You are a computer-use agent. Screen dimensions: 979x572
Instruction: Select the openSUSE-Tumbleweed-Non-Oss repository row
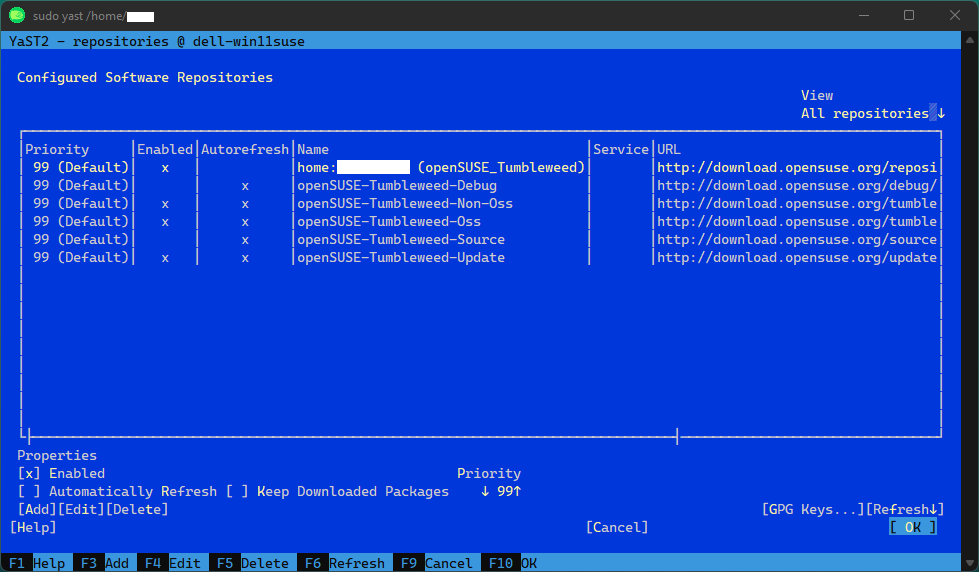(x=481, y=204)
